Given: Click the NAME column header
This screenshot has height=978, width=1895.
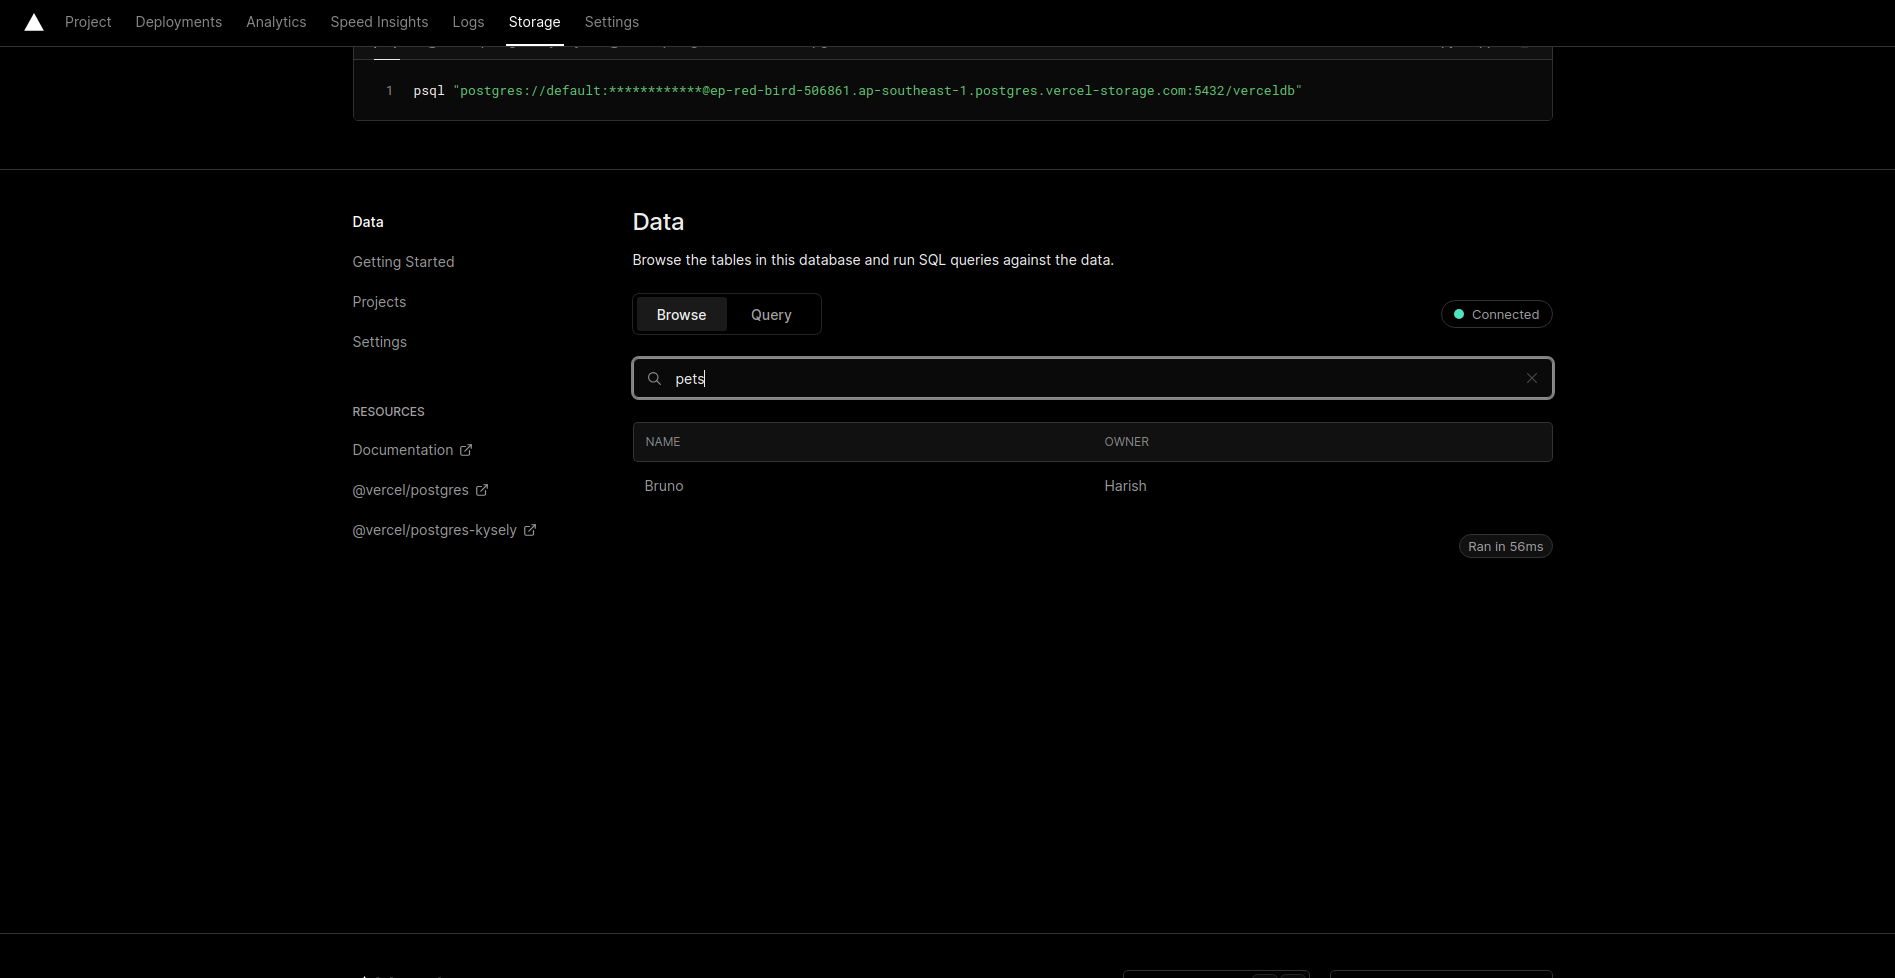Looking at the screenshot, I should pyautogui.click(x=662, y=442).
